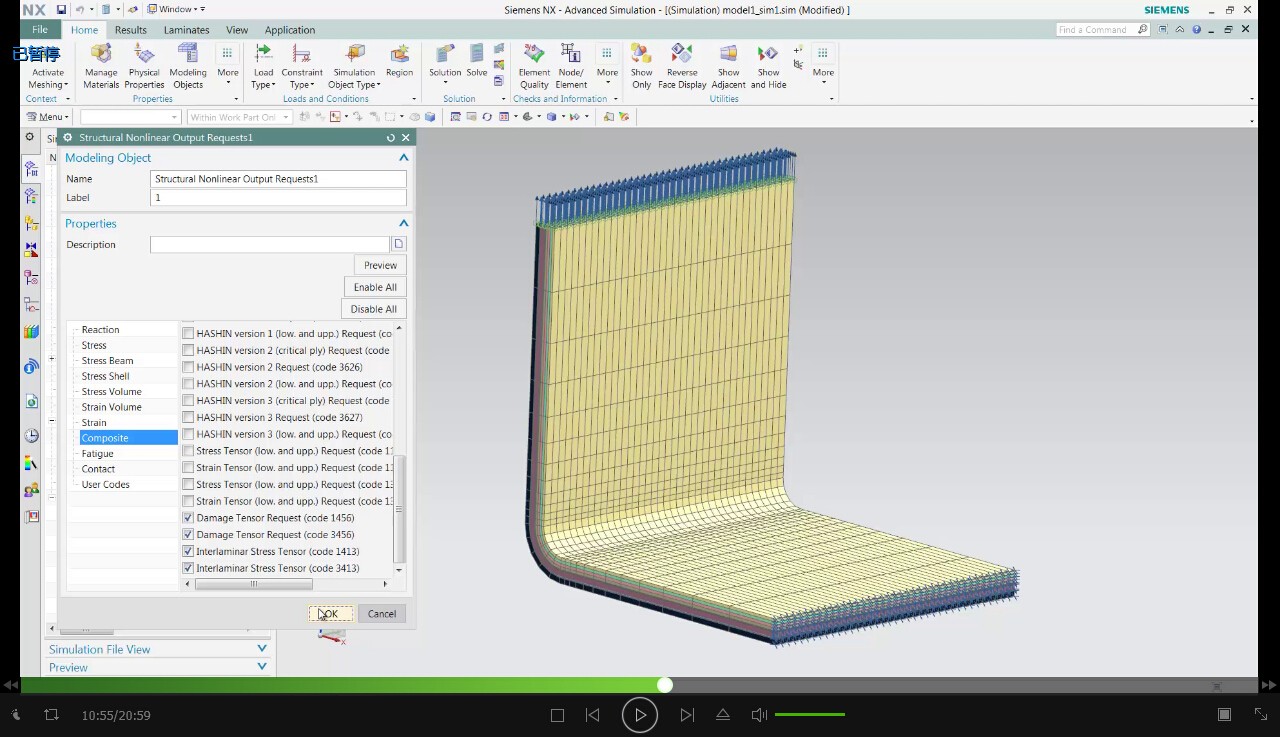Open the Window dropdown in title bar
Viewport: 1280px width, 737px height.
(x=175, y=9)
